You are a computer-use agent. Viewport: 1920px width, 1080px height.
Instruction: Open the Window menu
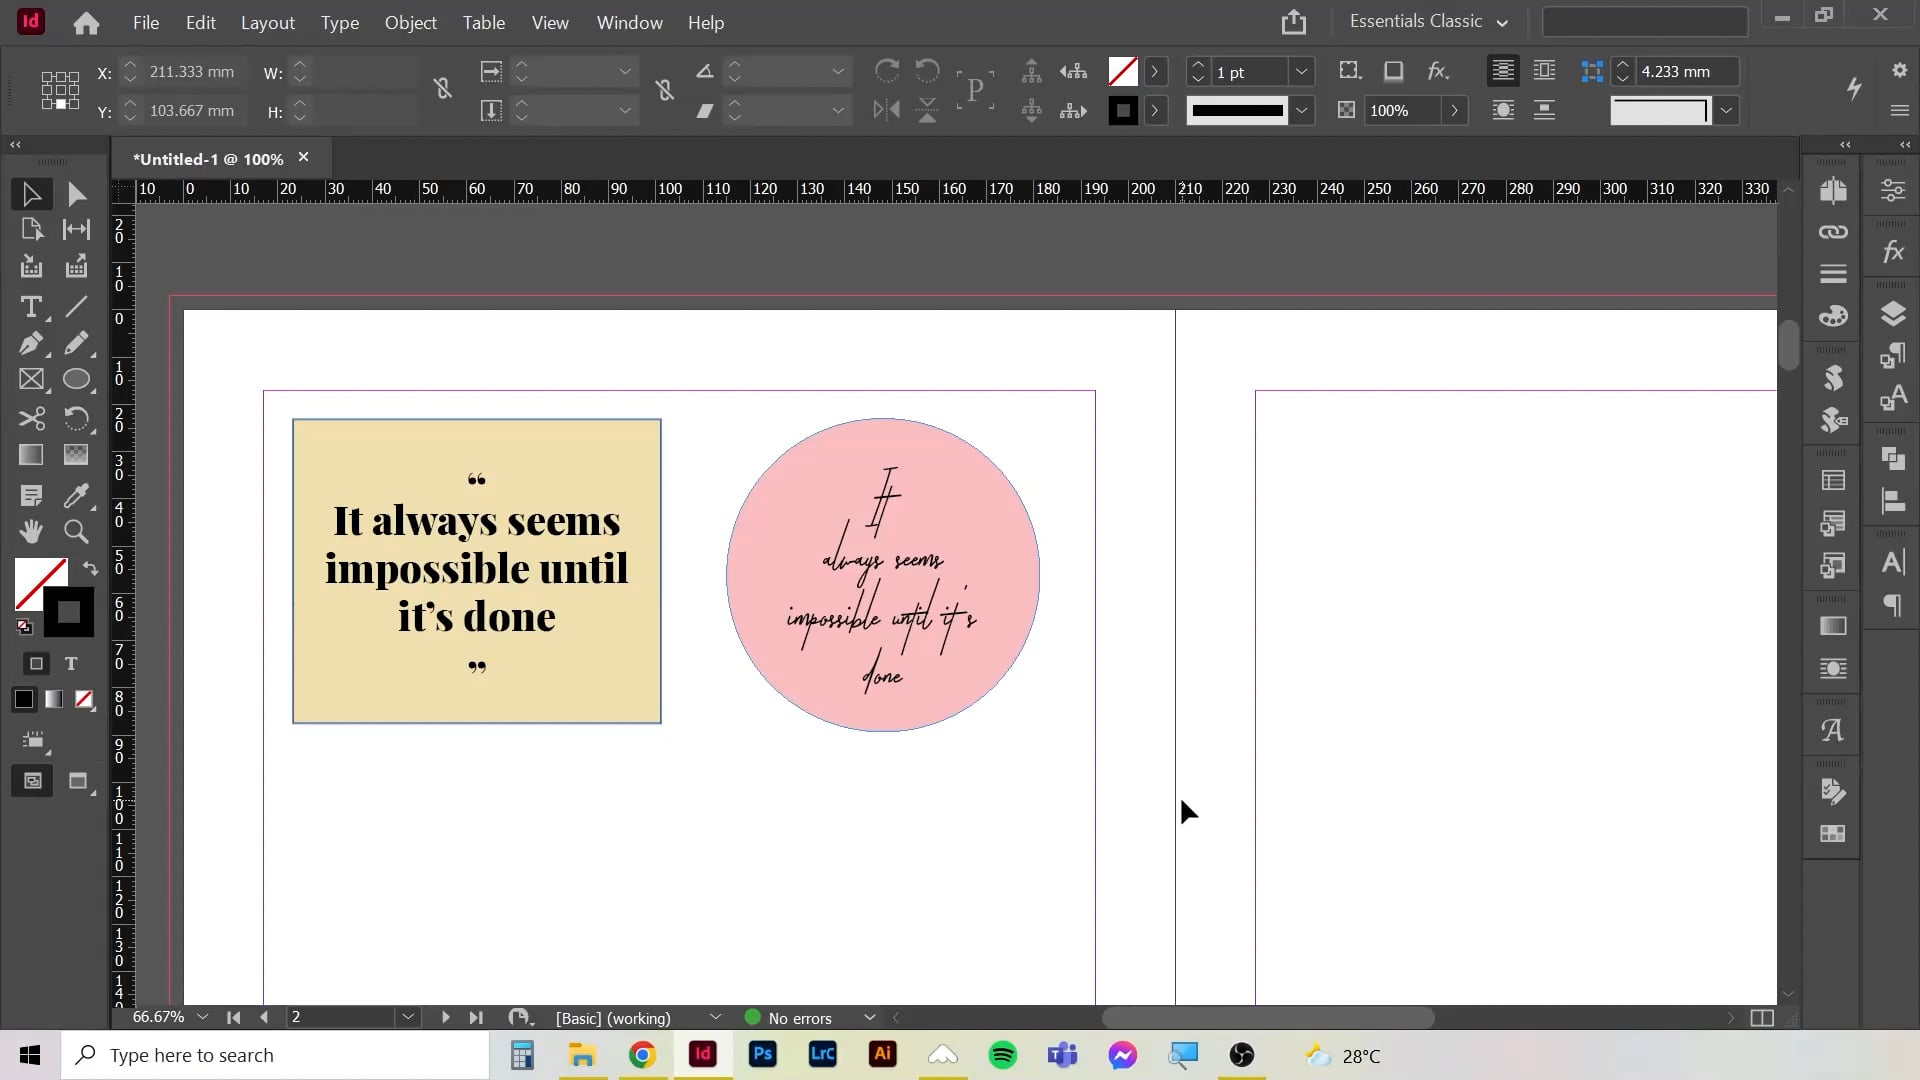(629, 22)
